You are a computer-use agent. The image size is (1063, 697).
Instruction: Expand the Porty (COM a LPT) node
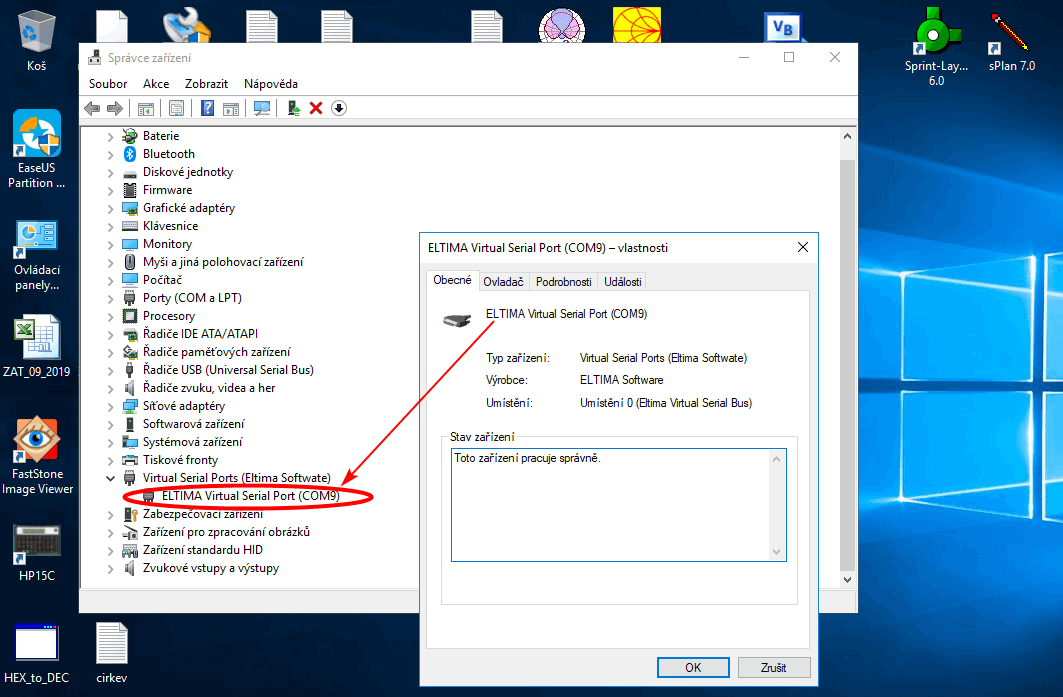coord(111,298)
